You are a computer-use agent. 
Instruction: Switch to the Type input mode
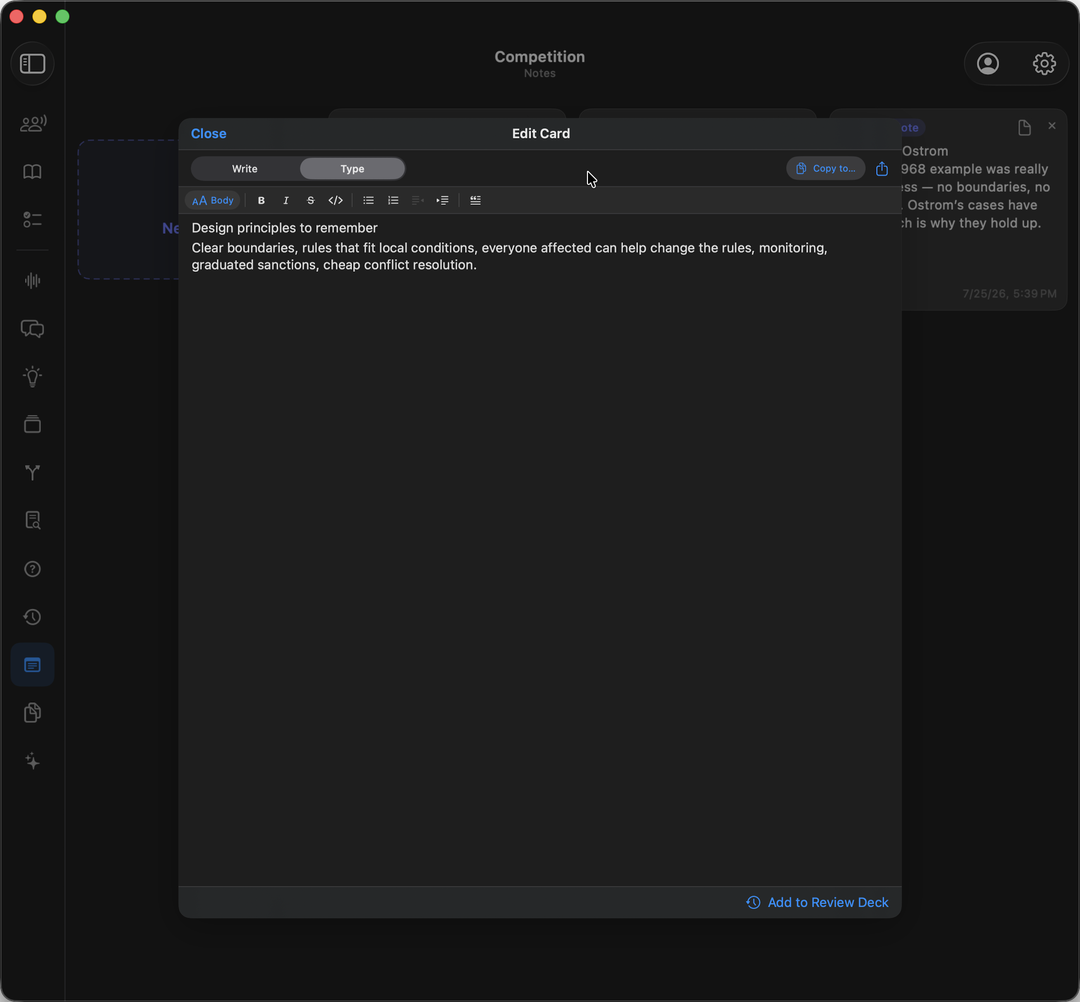(352, 169)
